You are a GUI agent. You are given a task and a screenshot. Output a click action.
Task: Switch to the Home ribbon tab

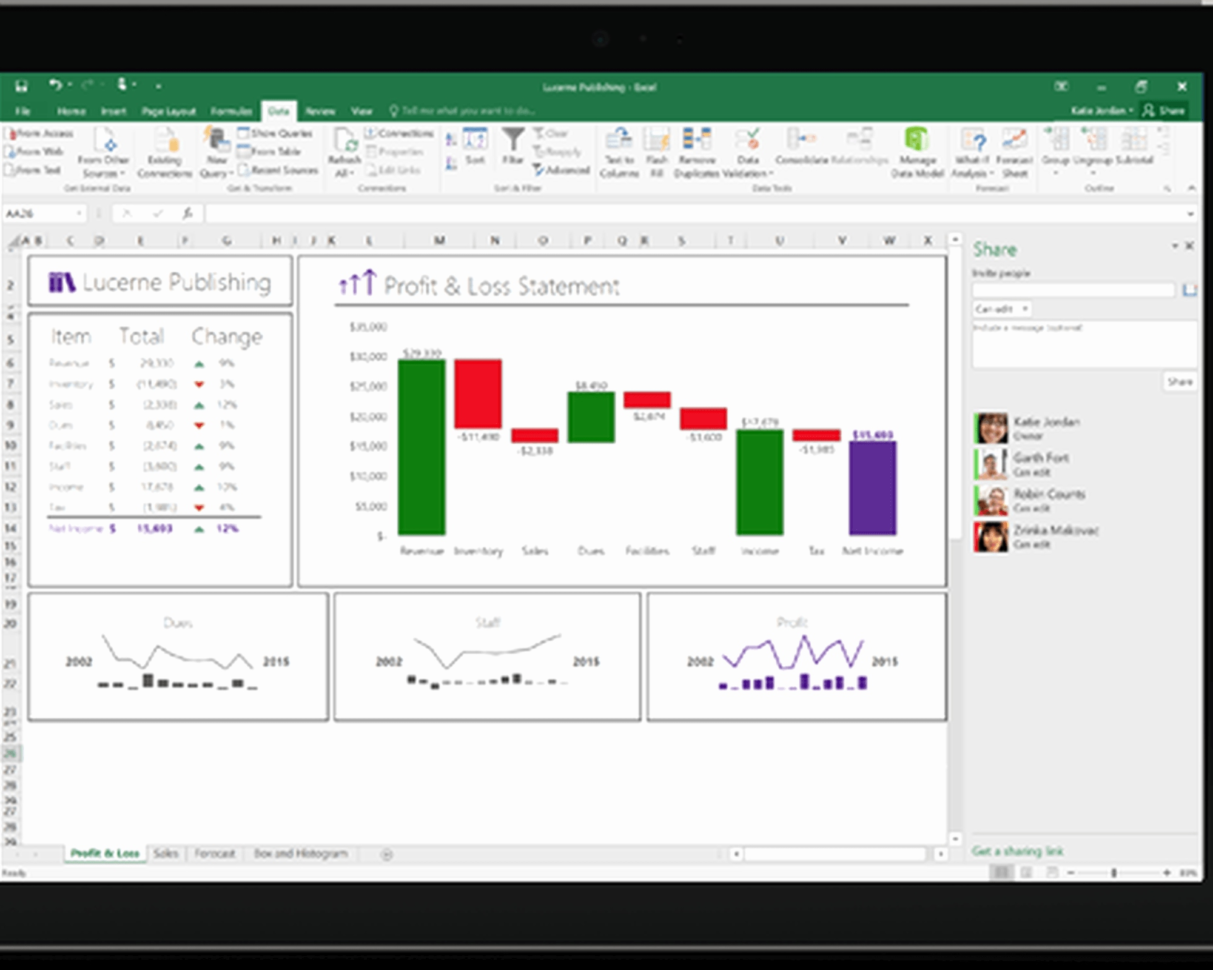70,111
